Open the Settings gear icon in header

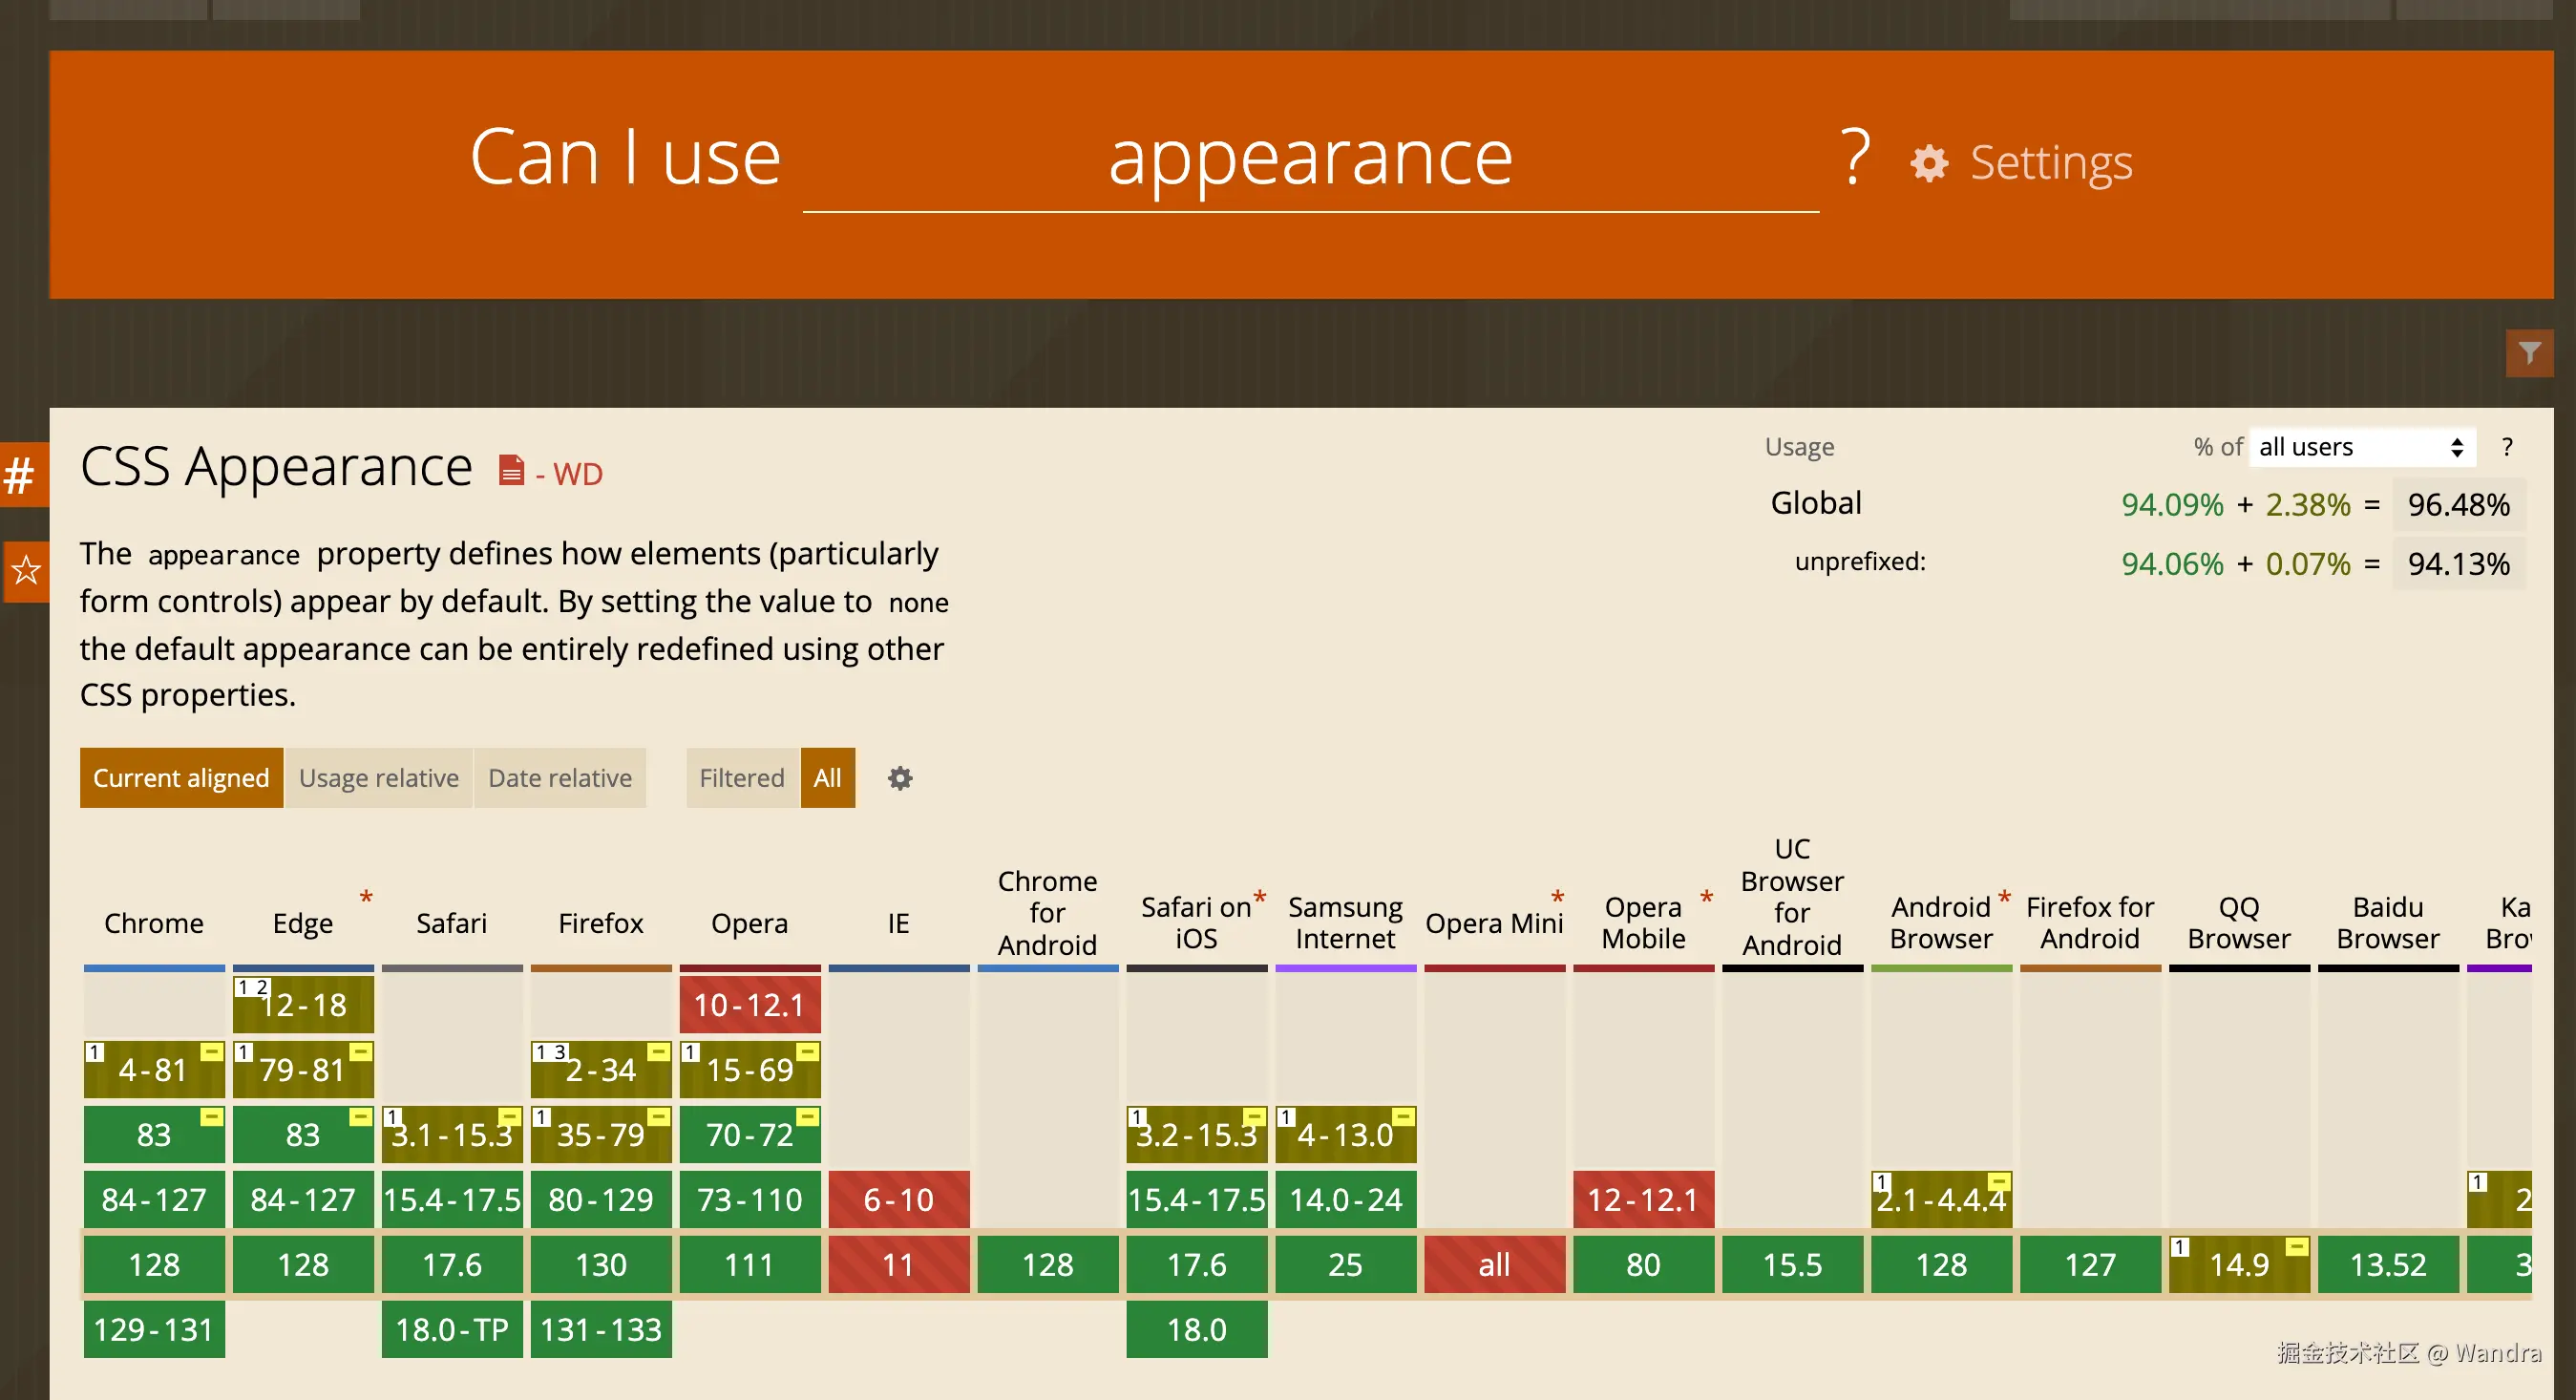click(1929, 163)
